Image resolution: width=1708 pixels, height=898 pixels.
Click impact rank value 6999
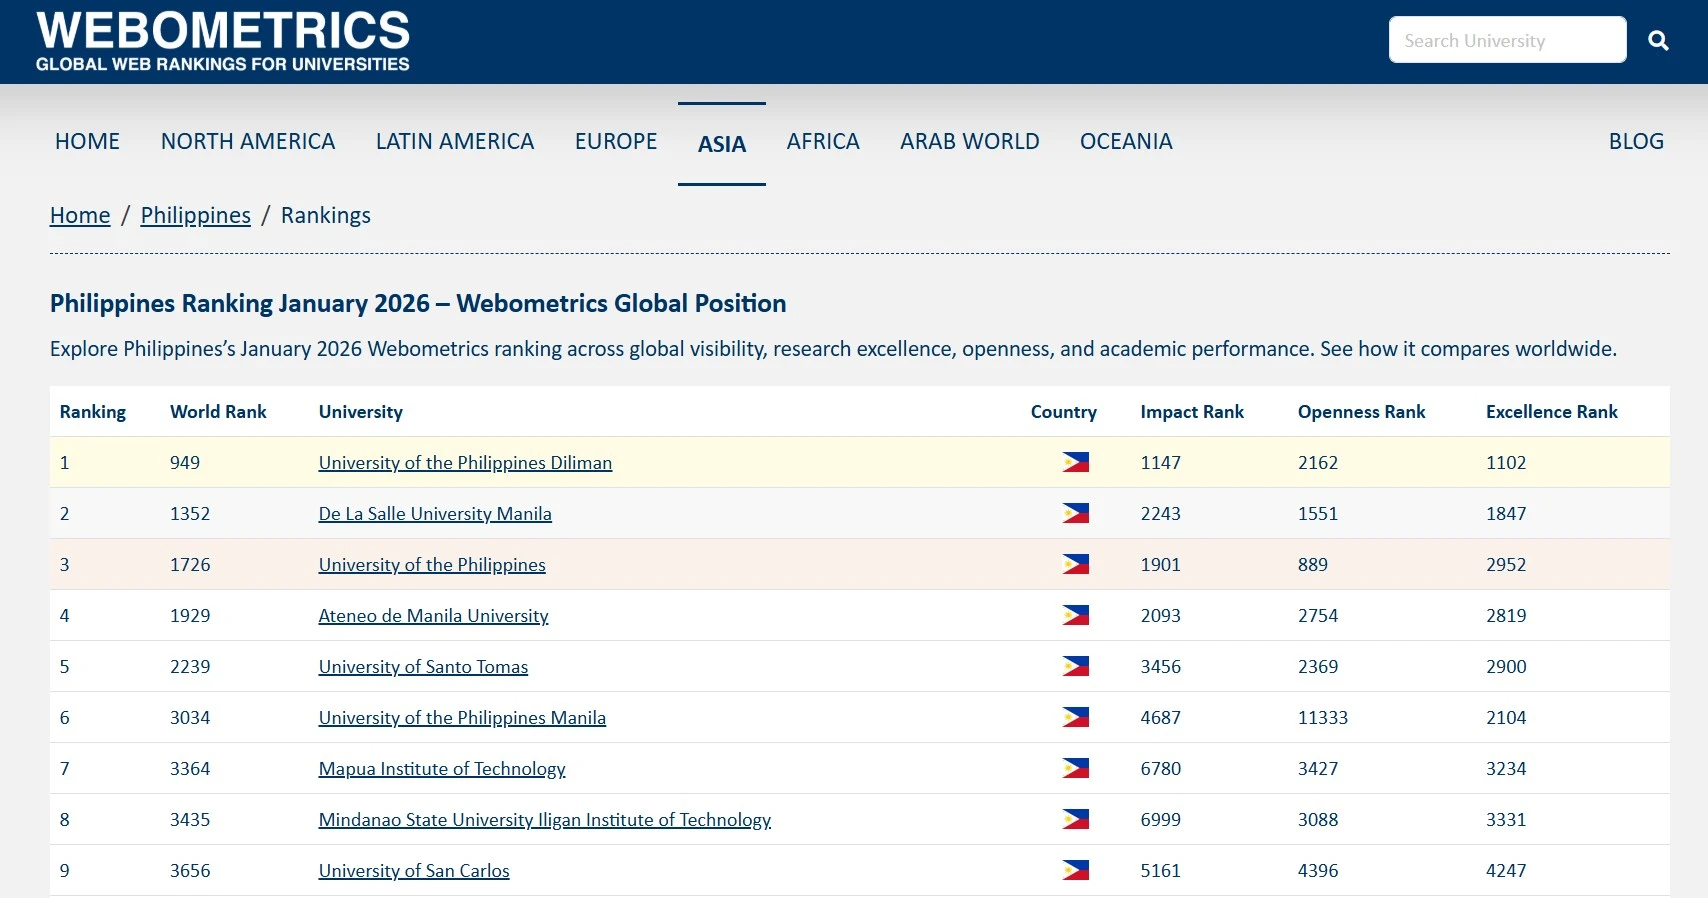point(1161,819)
